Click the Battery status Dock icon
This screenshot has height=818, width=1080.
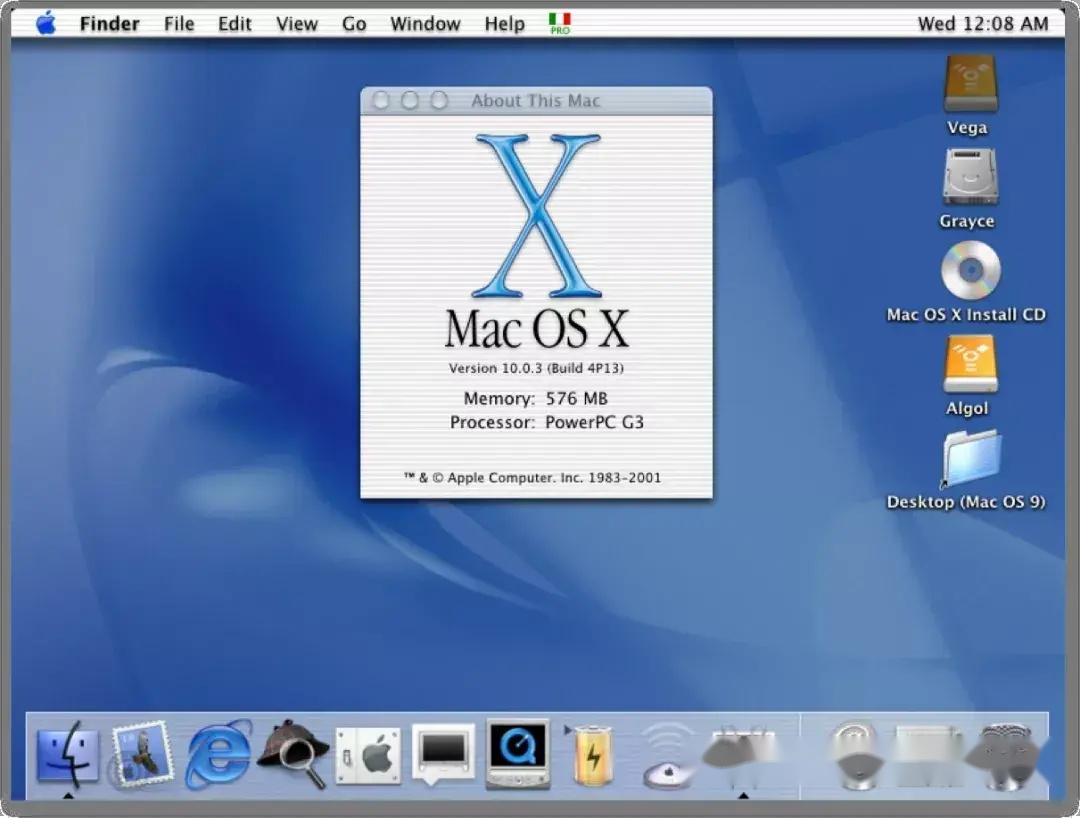(x=592, y=755)
